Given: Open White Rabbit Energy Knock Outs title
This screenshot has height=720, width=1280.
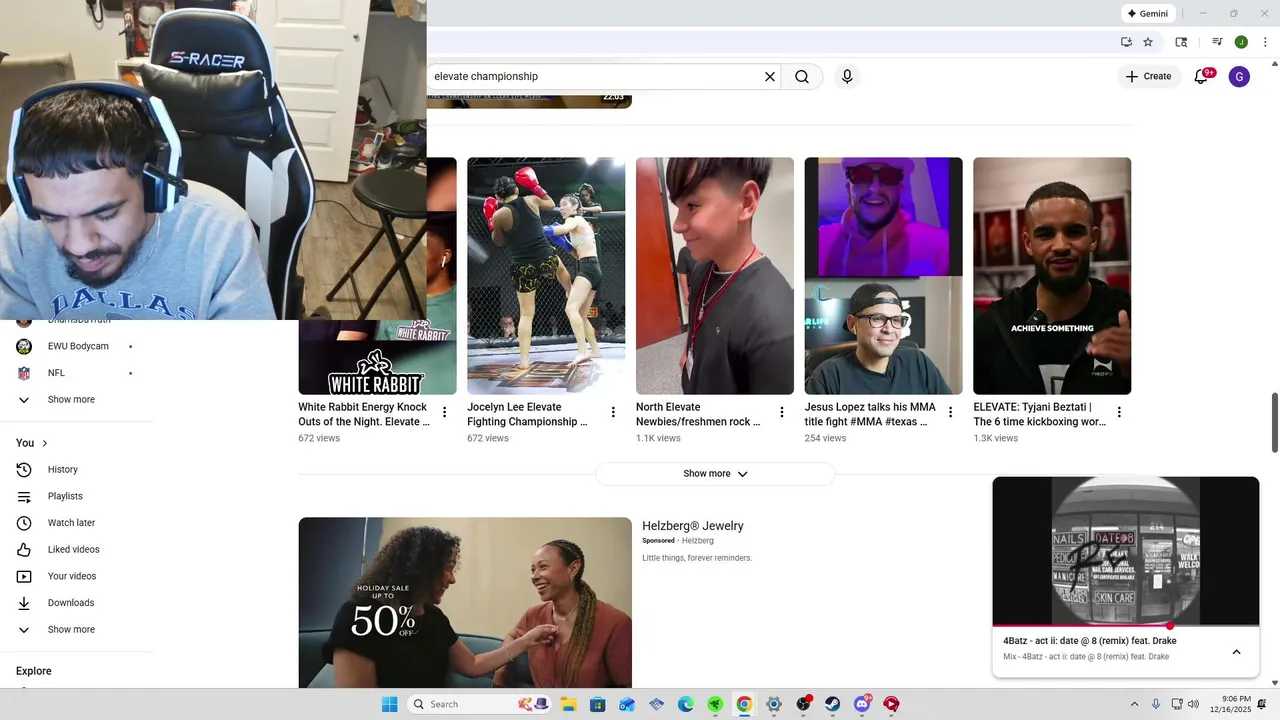Looking at the screenshot, I should coord(363,415).
